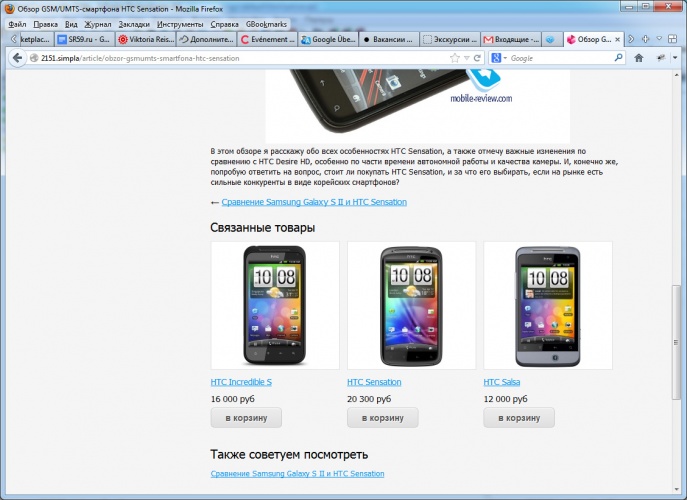Open the Журнал menu

[98, 25]
